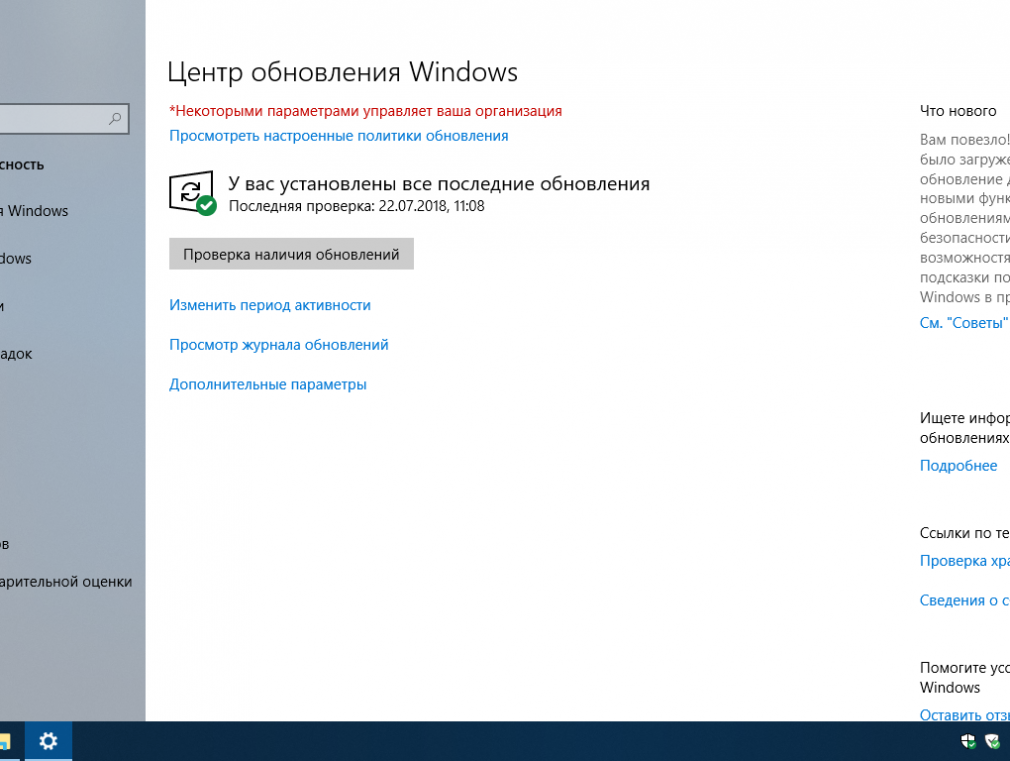Click the 'Подробнее' link
The height and width of the screenshot is (761, 1010).
tap(958, 466)
